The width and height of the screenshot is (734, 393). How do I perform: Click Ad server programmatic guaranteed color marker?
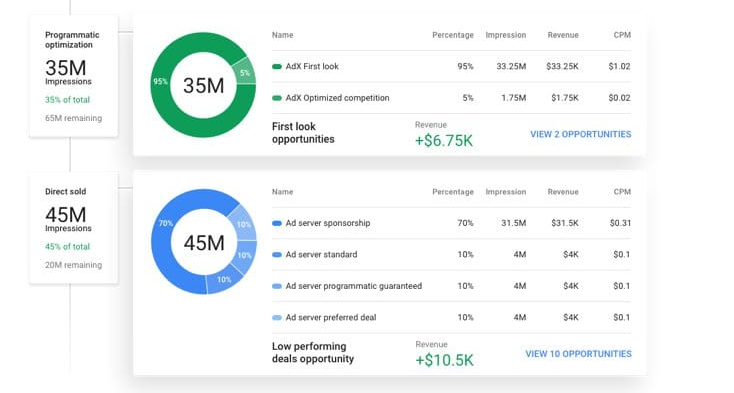click(277, 286)
